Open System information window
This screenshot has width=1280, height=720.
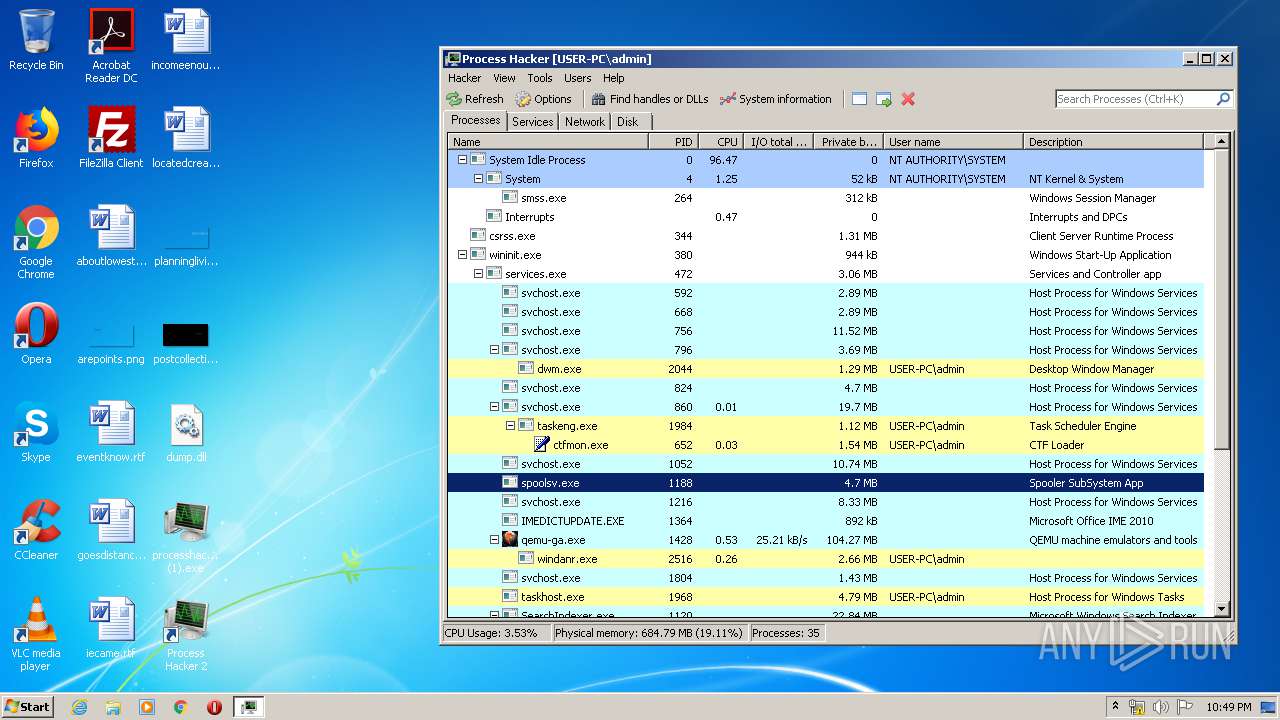click(776, 99)
